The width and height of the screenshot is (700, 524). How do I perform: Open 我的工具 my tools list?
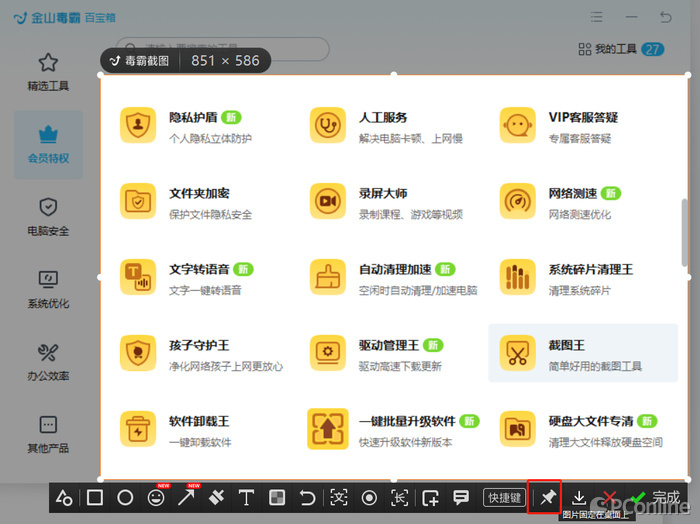click(x=621, y=49)
